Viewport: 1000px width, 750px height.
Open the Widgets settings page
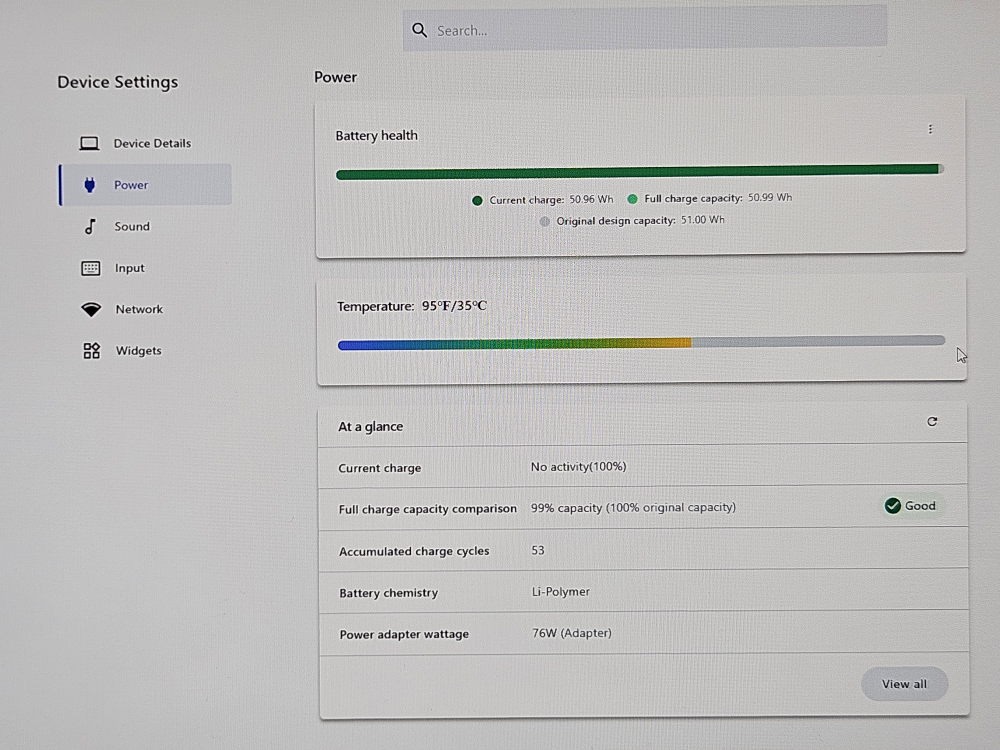138,351
